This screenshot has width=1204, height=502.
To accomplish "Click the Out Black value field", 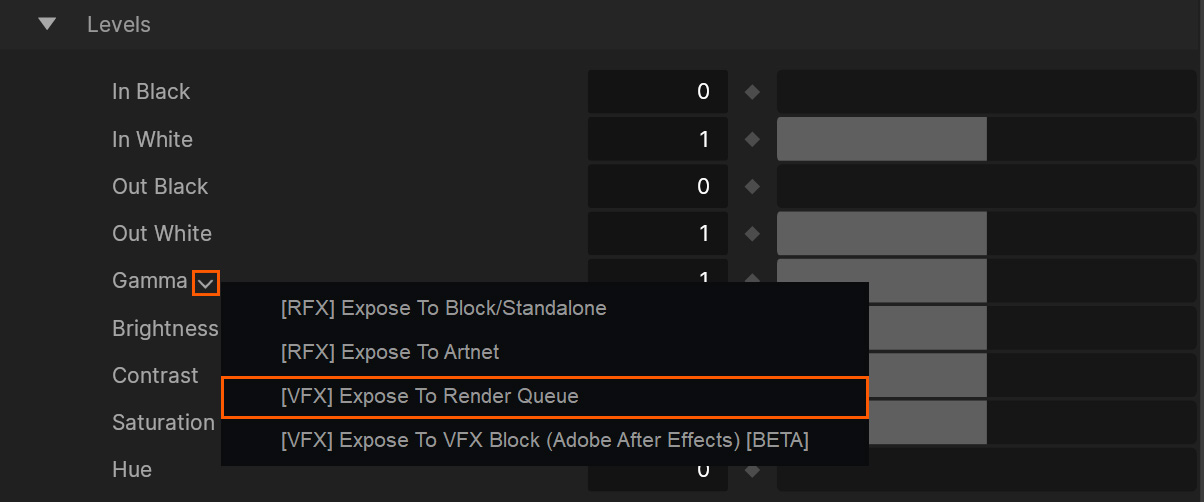I will 657,187.
